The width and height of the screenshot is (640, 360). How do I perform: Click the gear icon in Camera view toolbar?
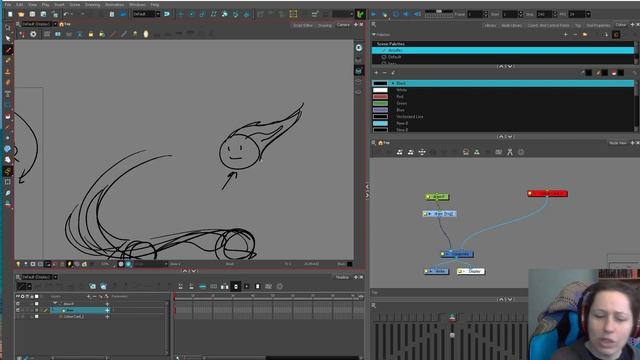tap(33, 34)
